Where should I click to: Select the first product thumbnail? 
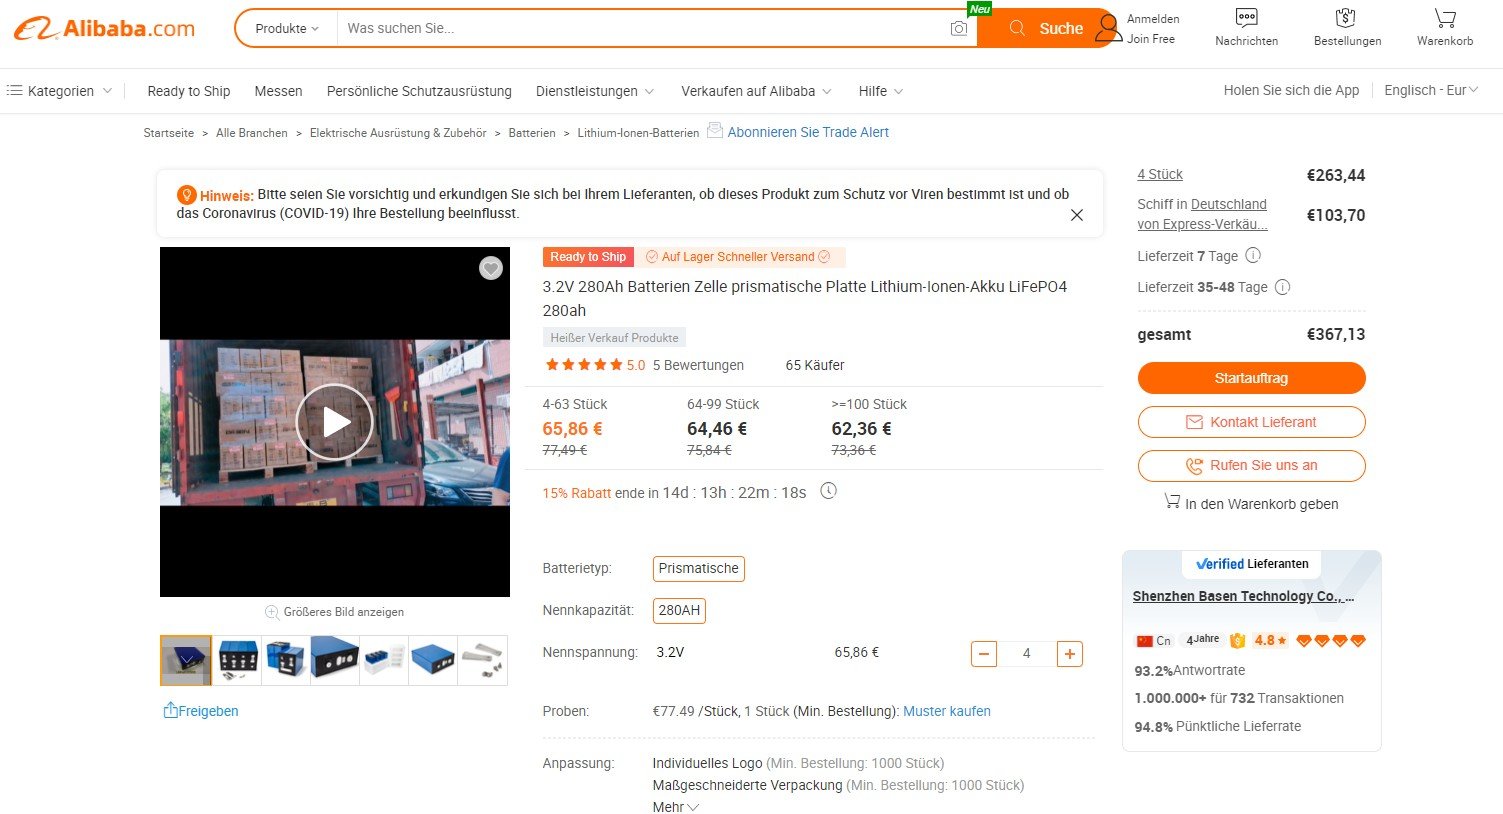pyautogui.click(x=186, y=660)
